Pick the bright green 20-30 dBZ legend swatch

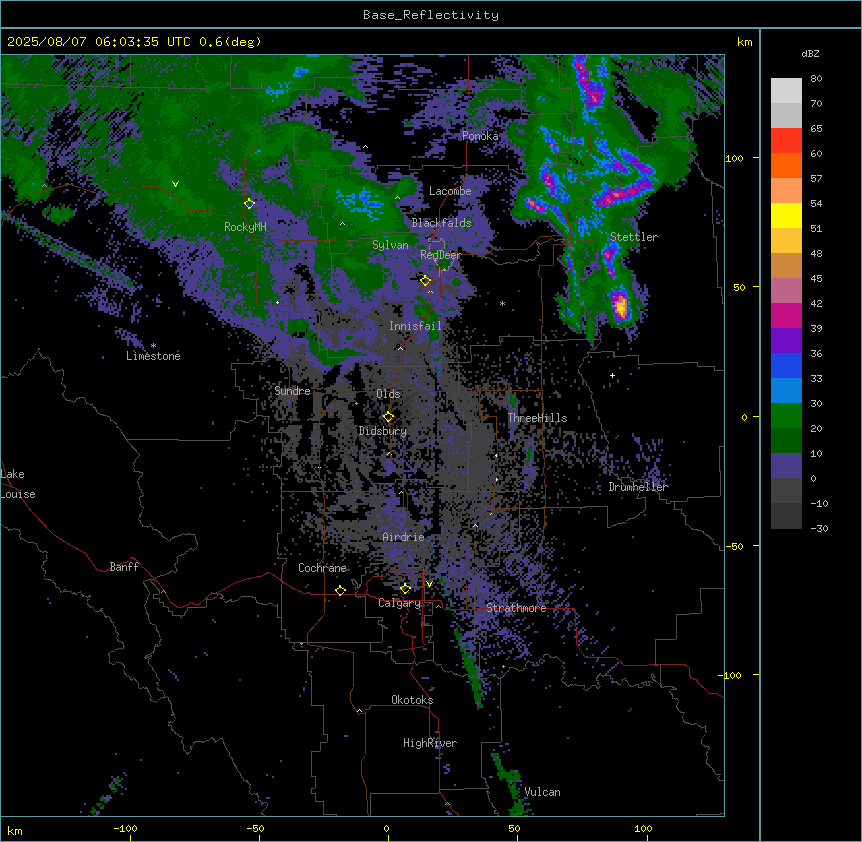(786, 416)
